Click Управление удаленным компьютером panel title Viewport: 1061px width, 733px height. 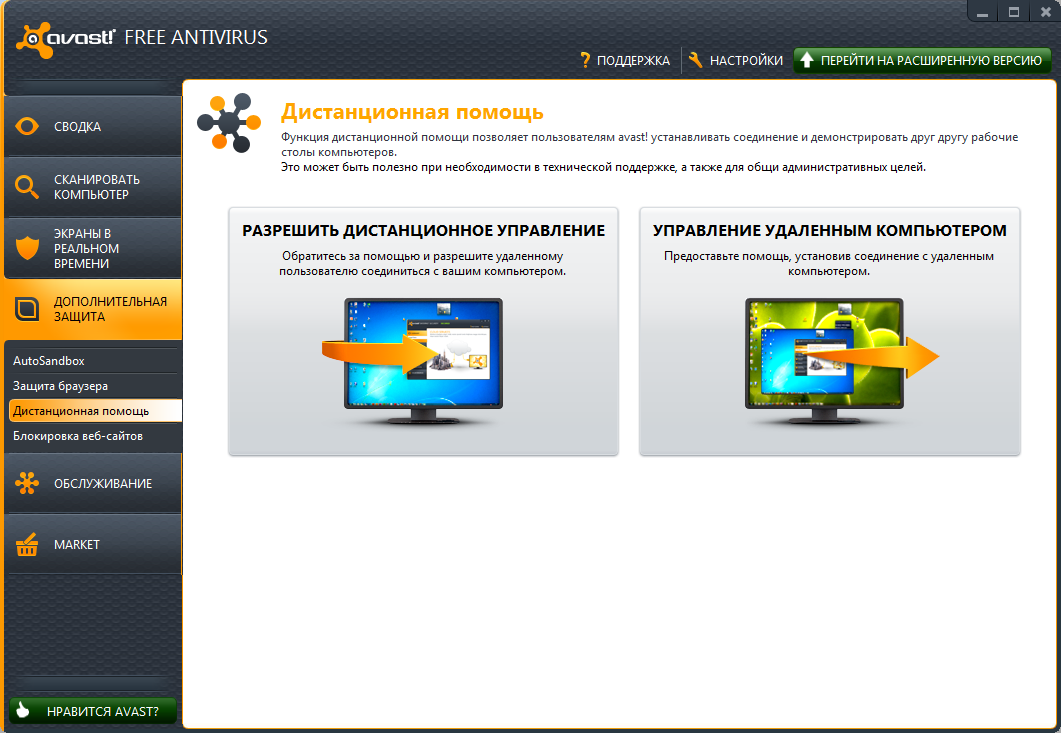pyautogui.click(x=830, y=230)
